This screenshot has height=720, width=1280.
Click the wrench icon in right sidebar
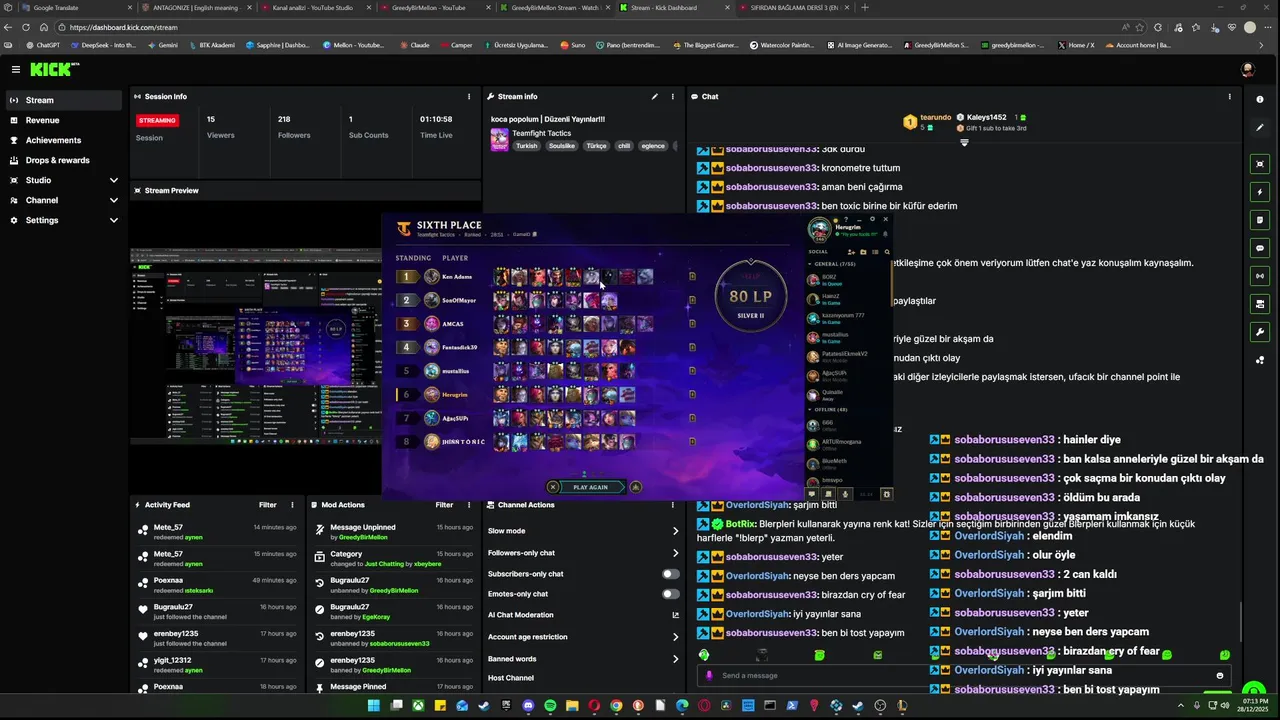coord(1259,332)
